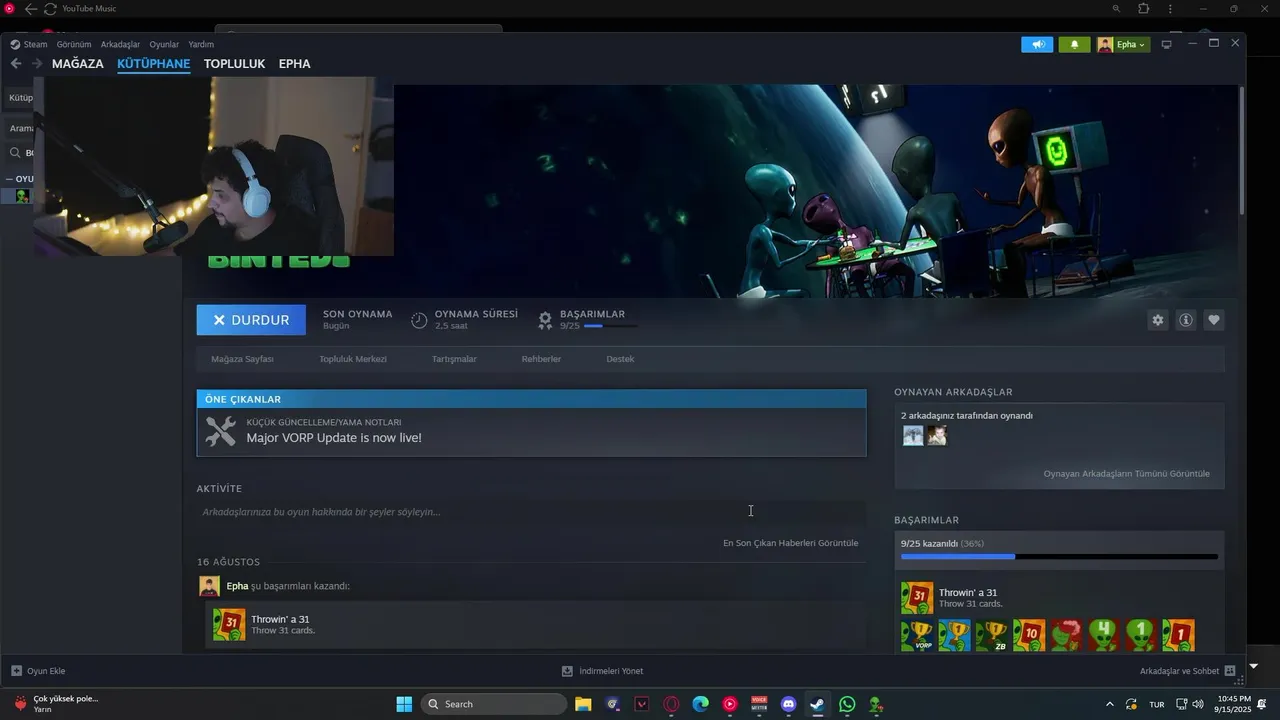1280x720 pixels.
Task: Click the volume icon in system tray
Action: 1198,704
